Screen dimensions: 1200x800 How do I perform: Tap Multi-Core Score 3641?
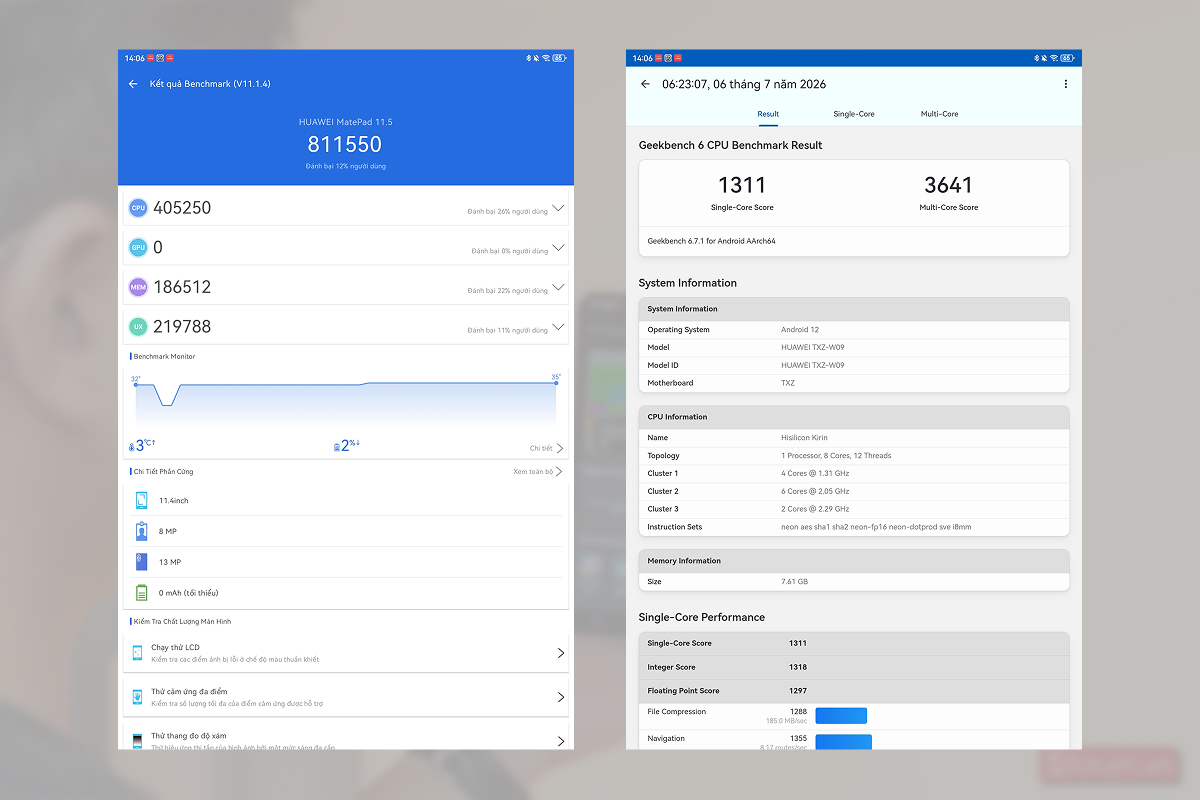949,192
